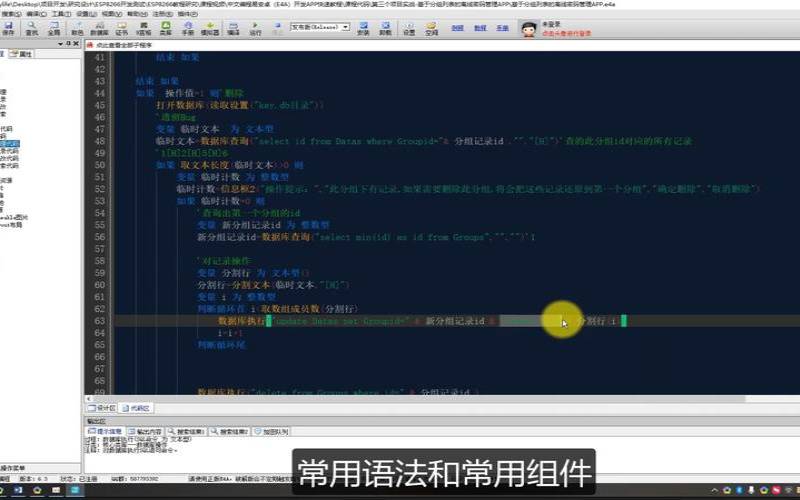Click the 卸载 (uninstall) toolbar icon

click(385, 28)
